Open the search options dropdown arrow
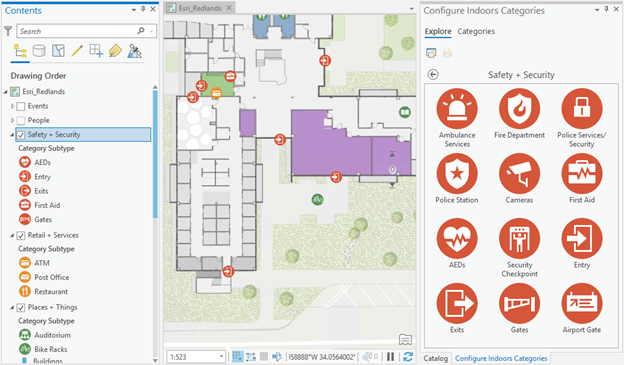Image resolution: width=624 pixels, height=365 pixels. [x=151, y=31]
